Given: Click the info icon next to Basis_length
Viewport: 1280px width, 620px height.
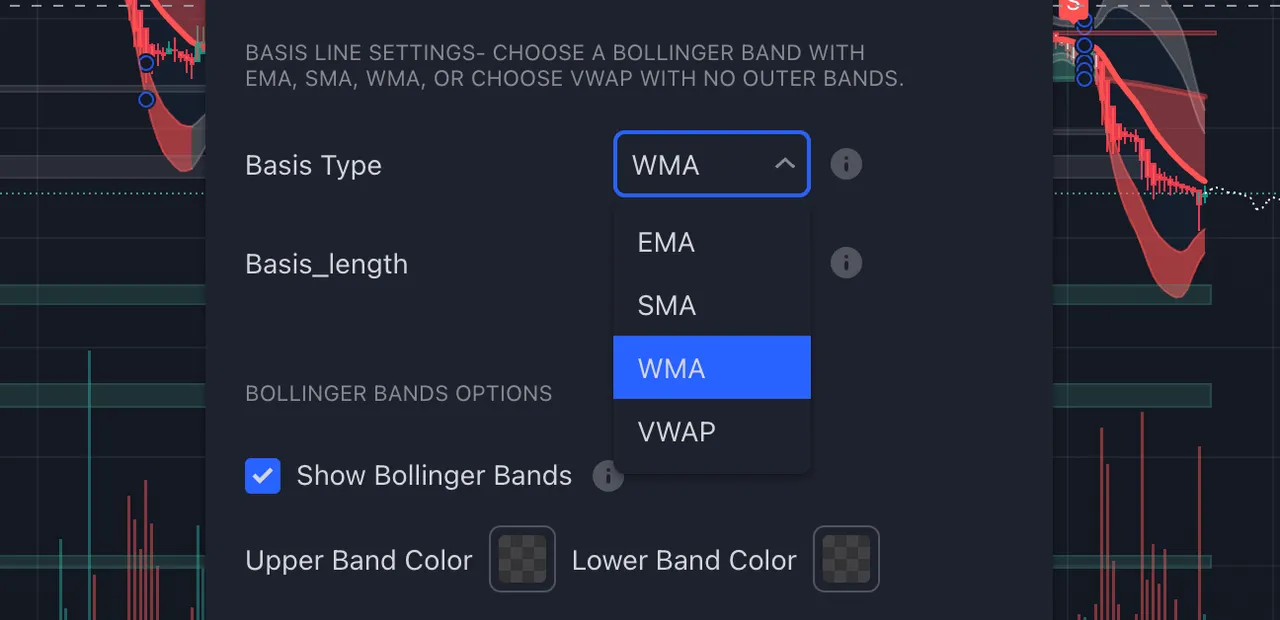Looking at the screenshot, I should (846, 263).
